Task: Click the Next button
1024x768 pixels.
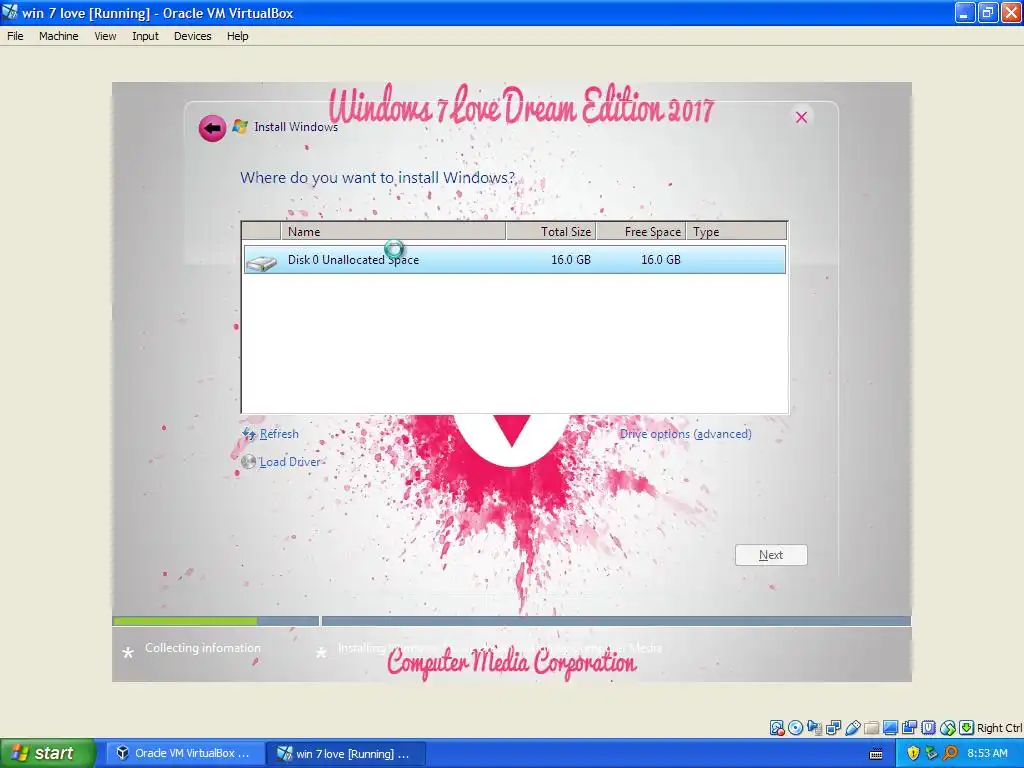Action: coord(771,555)
